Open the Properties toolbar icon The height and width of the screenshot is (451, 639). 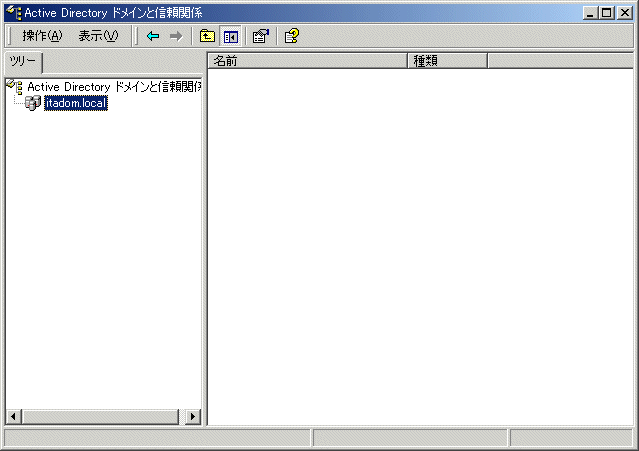click(x=261, y=36)
